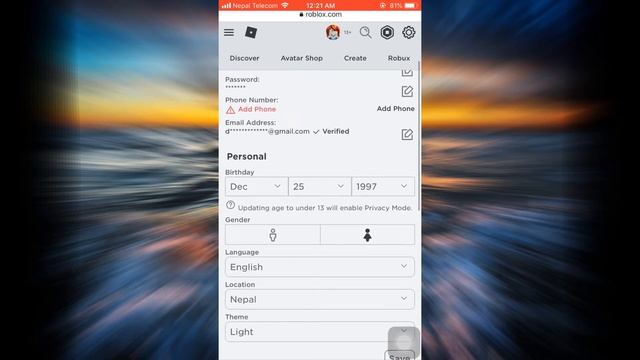
Task: Go to the Create tab
Action: click(355, 58)
